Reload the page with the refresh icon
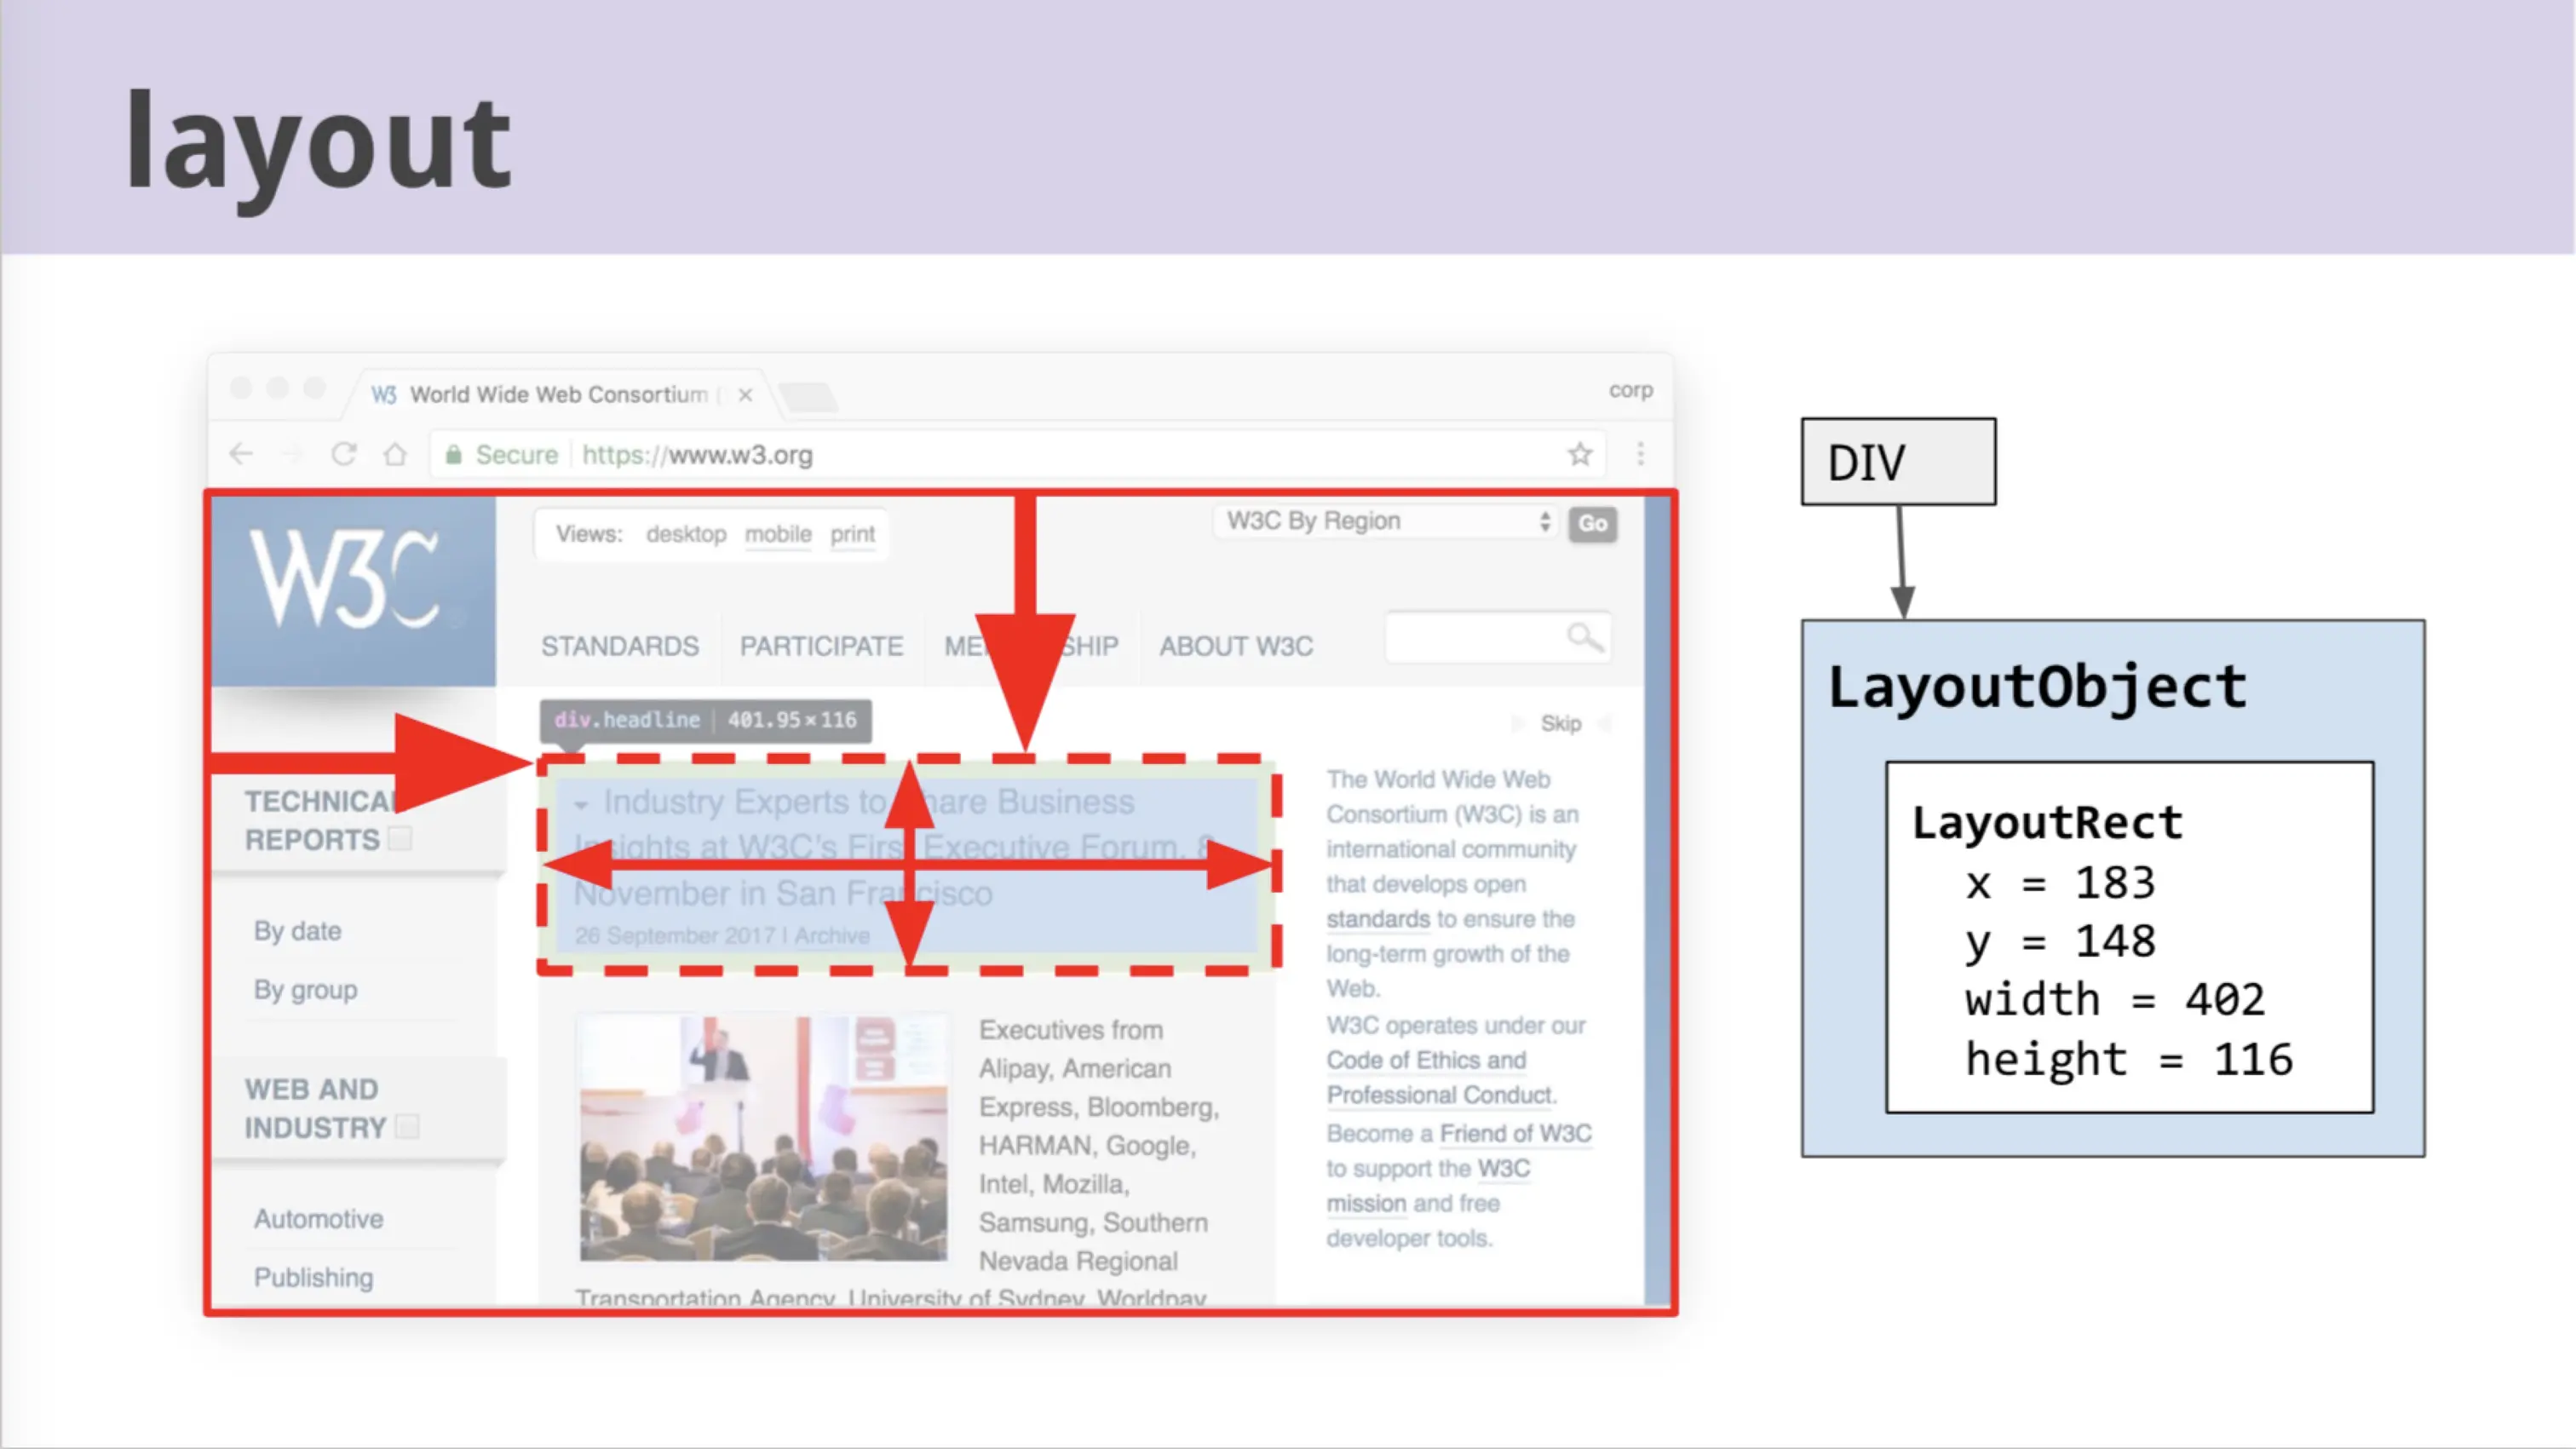Viewport: 2576px width, 1449px height. (344, 454)
